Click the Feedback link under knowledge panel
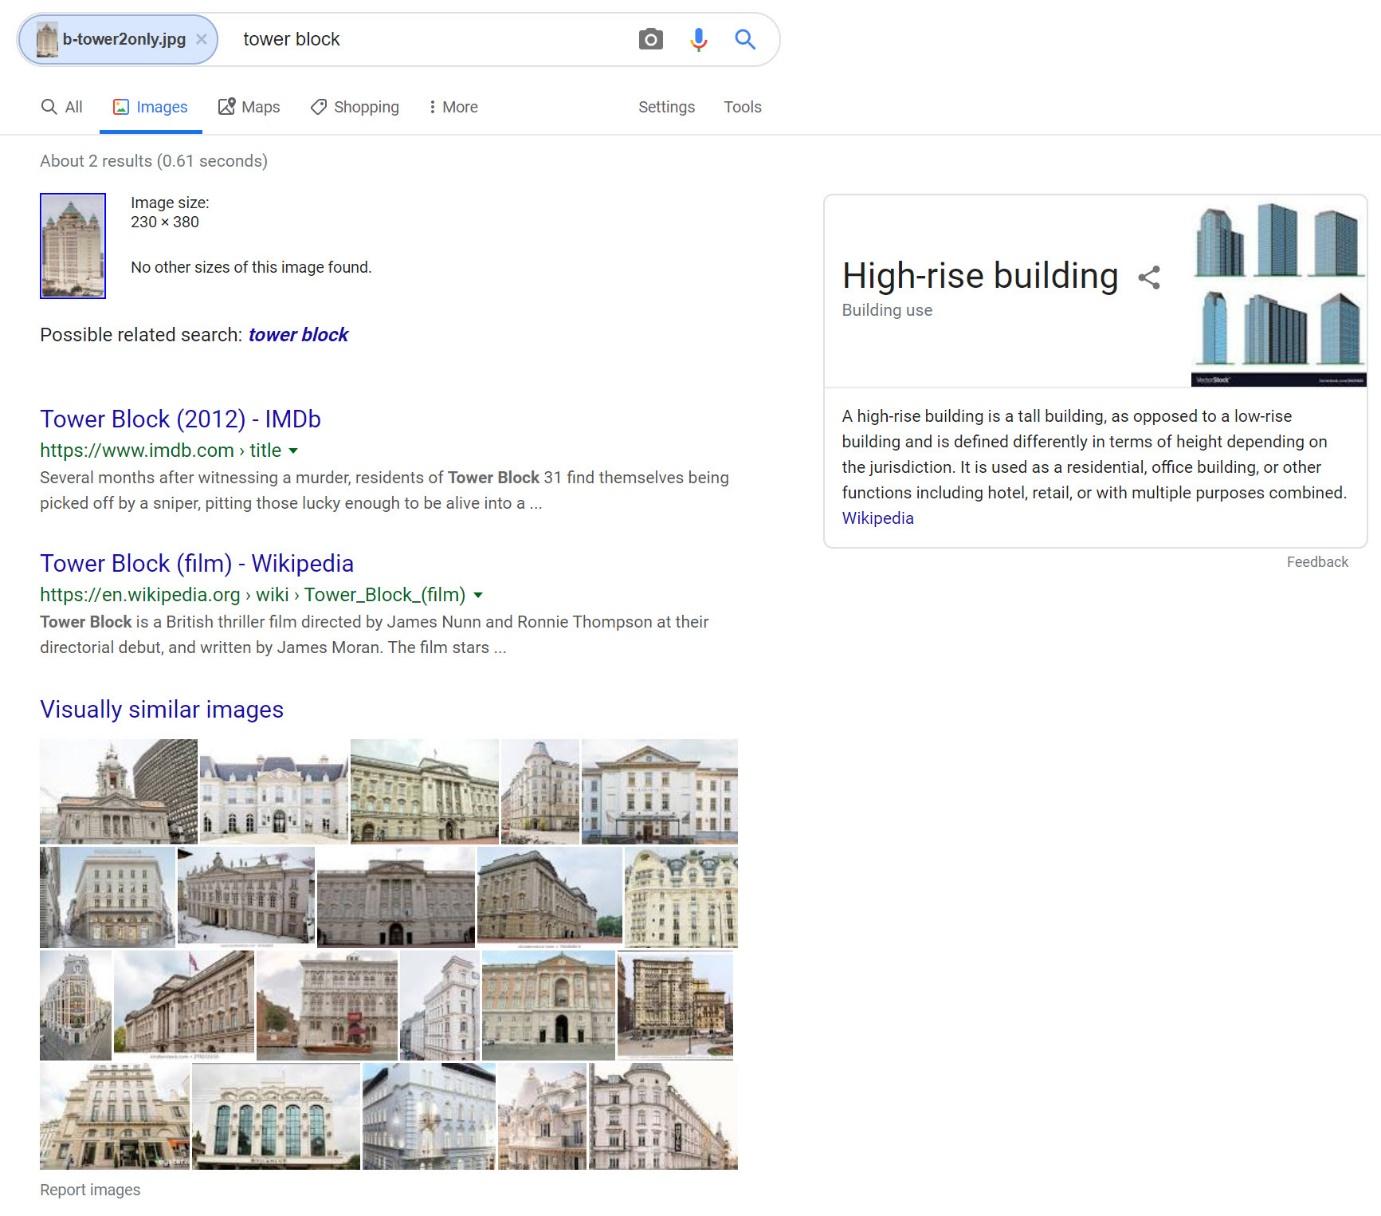The height and width of the screenshot is (1216, 1381). pyautogui.click(x=1317, y=562)
